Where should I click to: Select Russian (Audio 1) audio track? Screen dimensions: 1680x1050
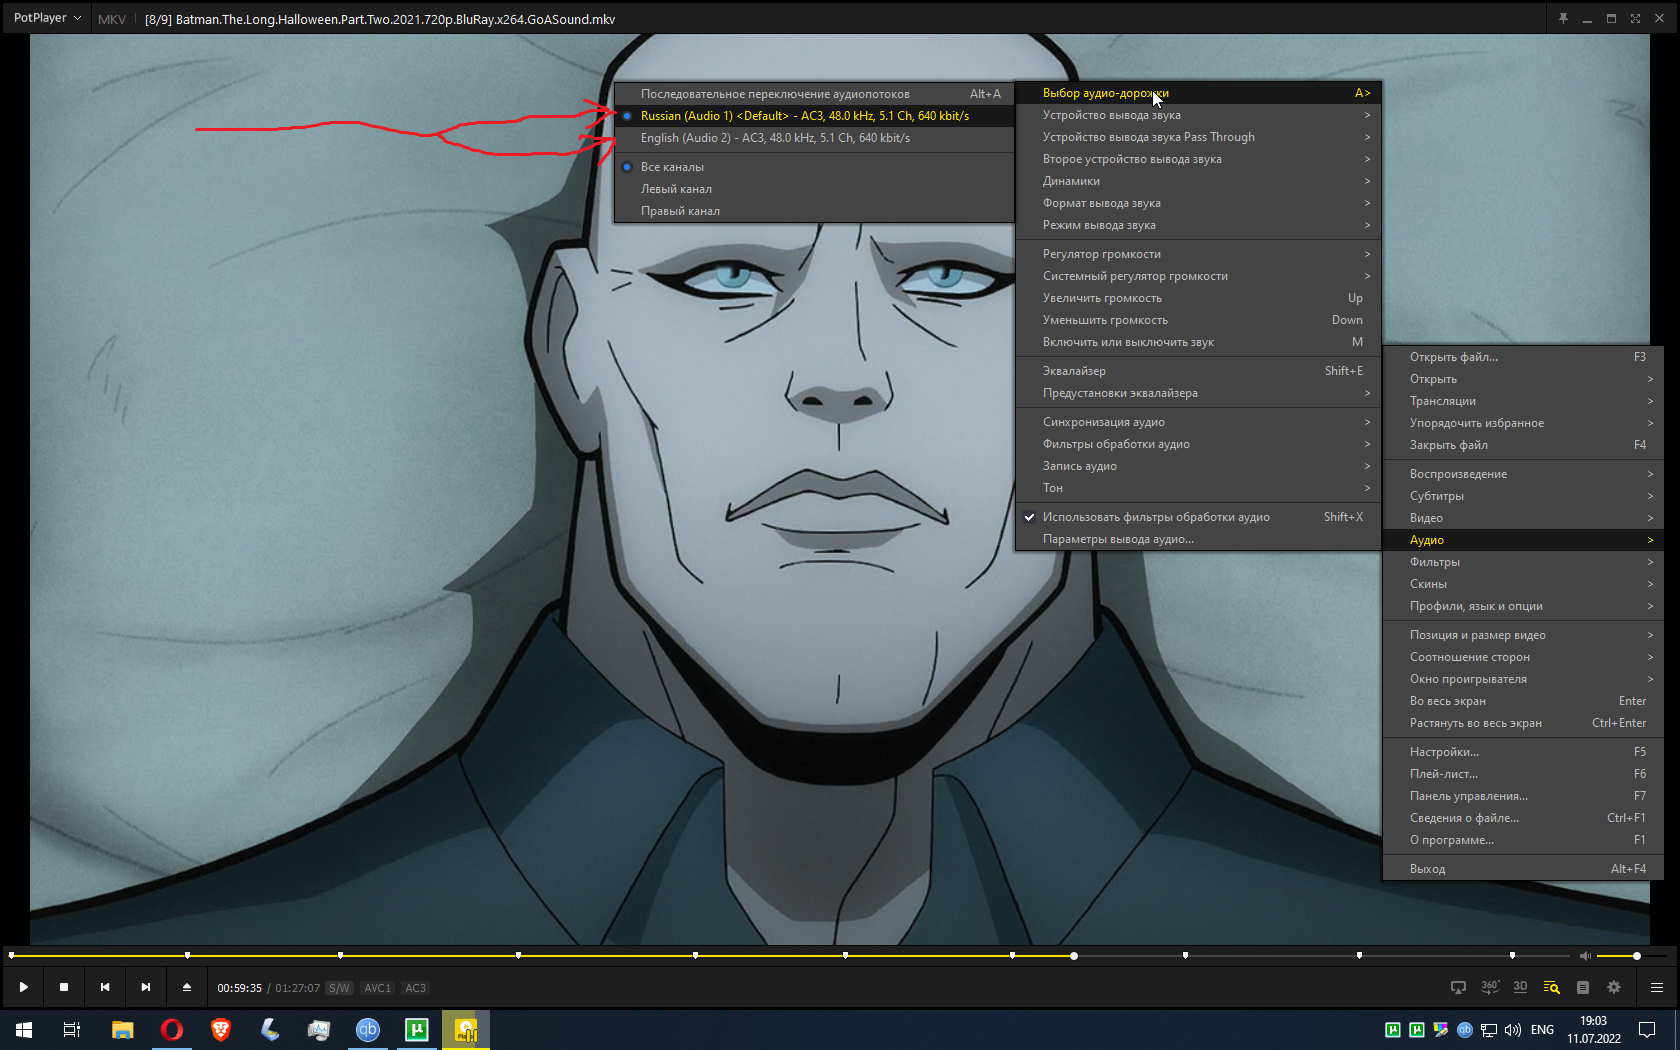tap(814, 116)
